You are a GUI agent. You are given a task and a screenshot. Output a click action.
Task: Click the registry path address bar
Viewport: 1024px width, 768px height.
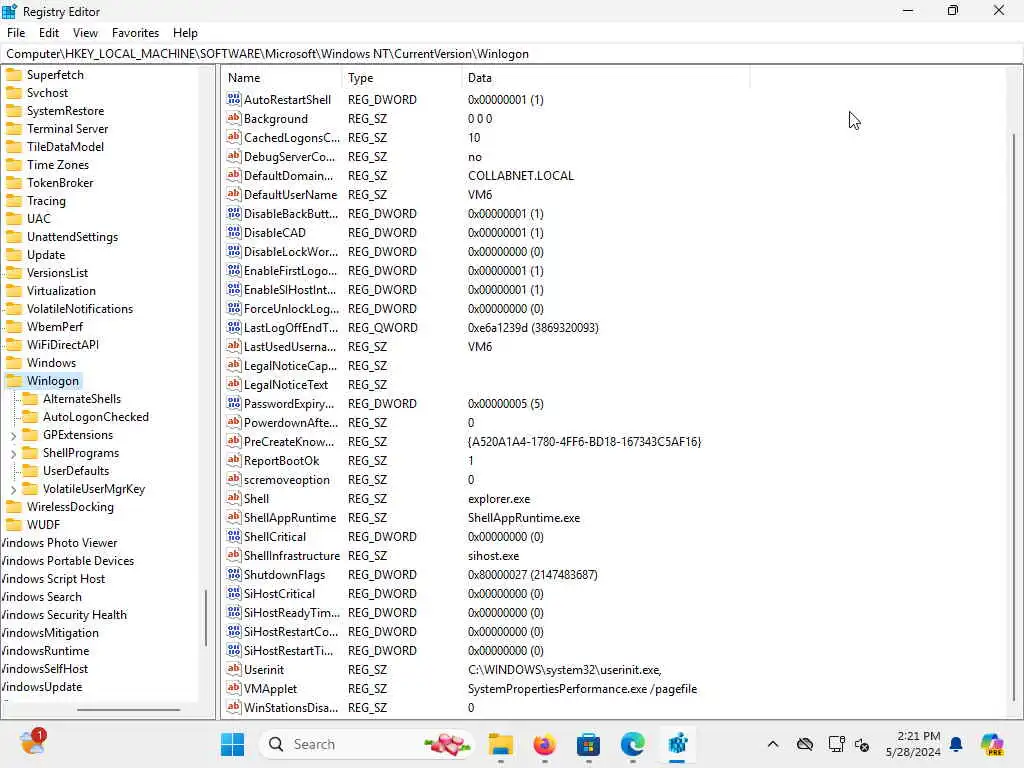pos(511,54)
